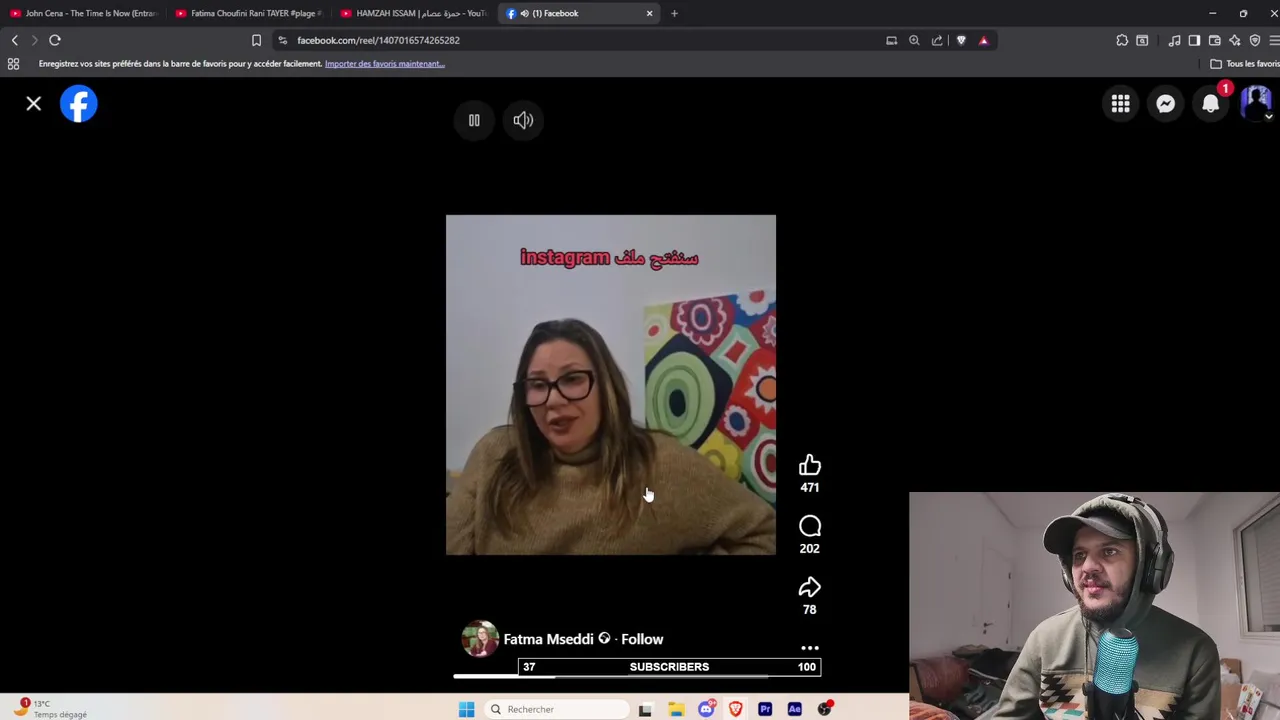The width and height of the screenshot is (1280, 720).
Task: Open Brave Rewards triangle icon
Action: pos(984,40)
